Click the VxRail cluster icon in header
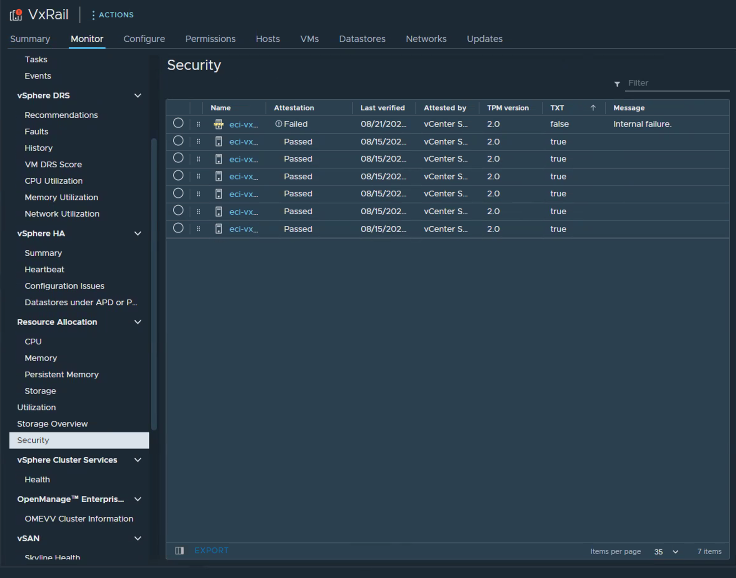Viewport: 736px width, 578px height. 16,14
